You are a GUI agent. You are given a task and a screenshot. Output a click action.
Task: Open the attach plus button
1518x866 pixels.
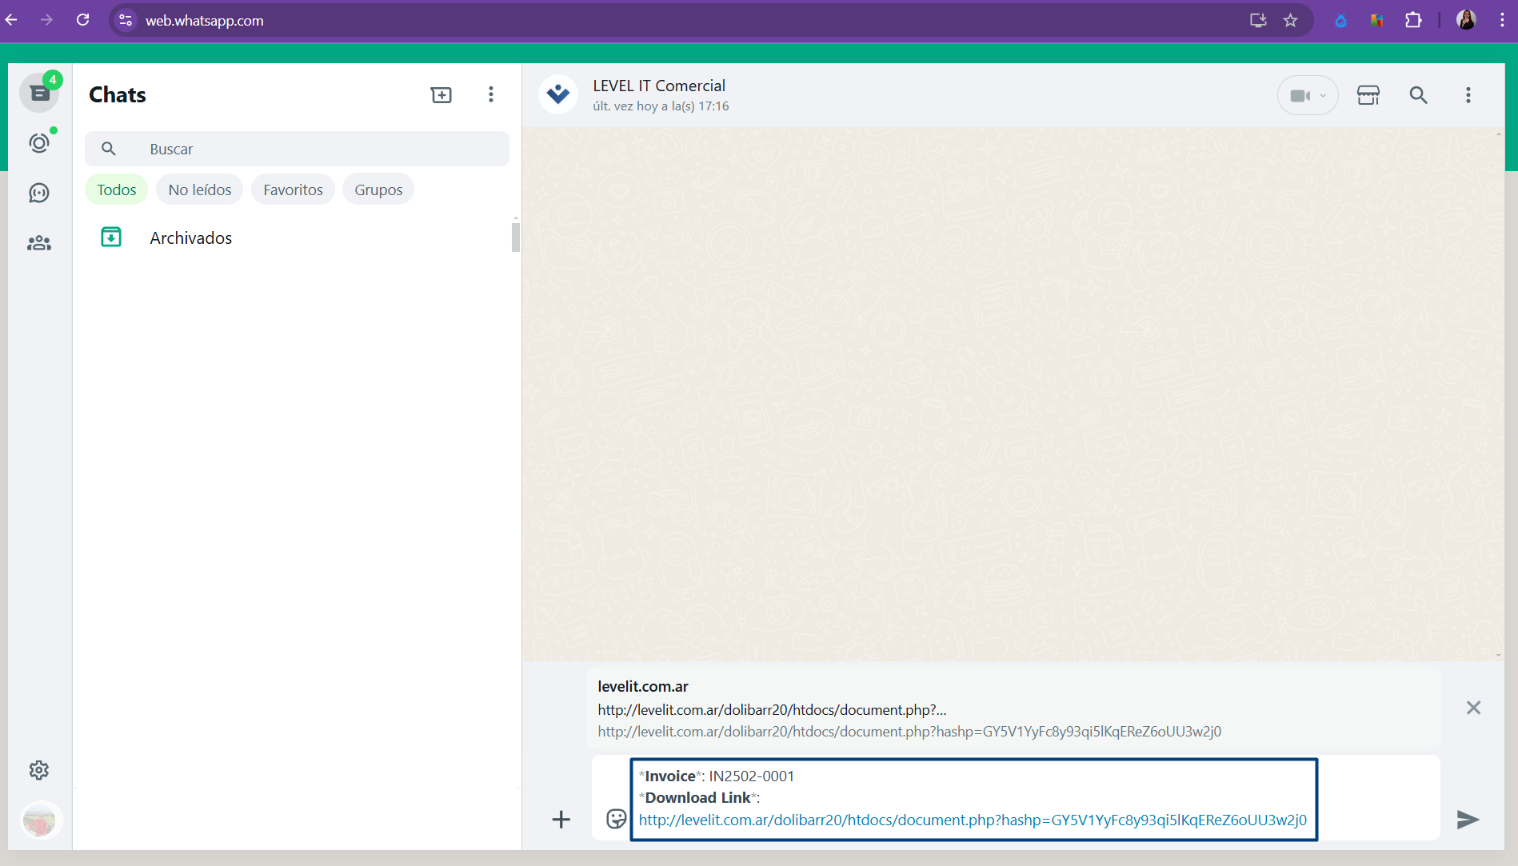click(561, 819)
